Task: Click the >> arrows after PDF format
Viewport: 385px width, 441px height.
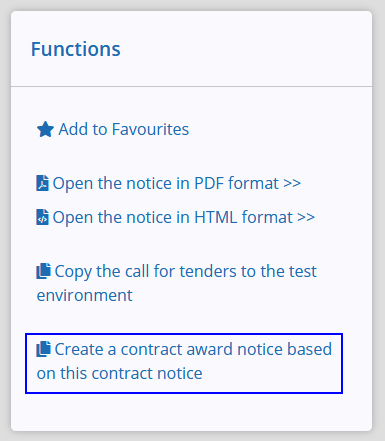Action: coord(292,184)
